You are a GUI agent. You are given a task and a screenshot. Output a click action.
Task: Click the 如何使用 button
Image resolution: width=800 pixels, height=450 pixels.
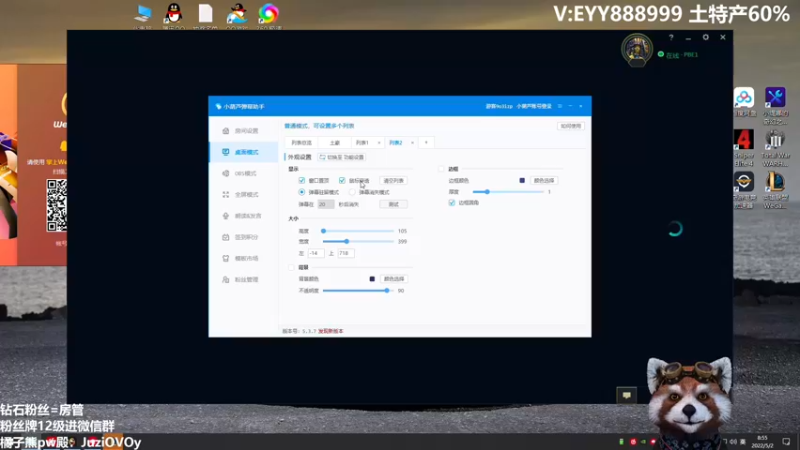click(x=570, y=126)
